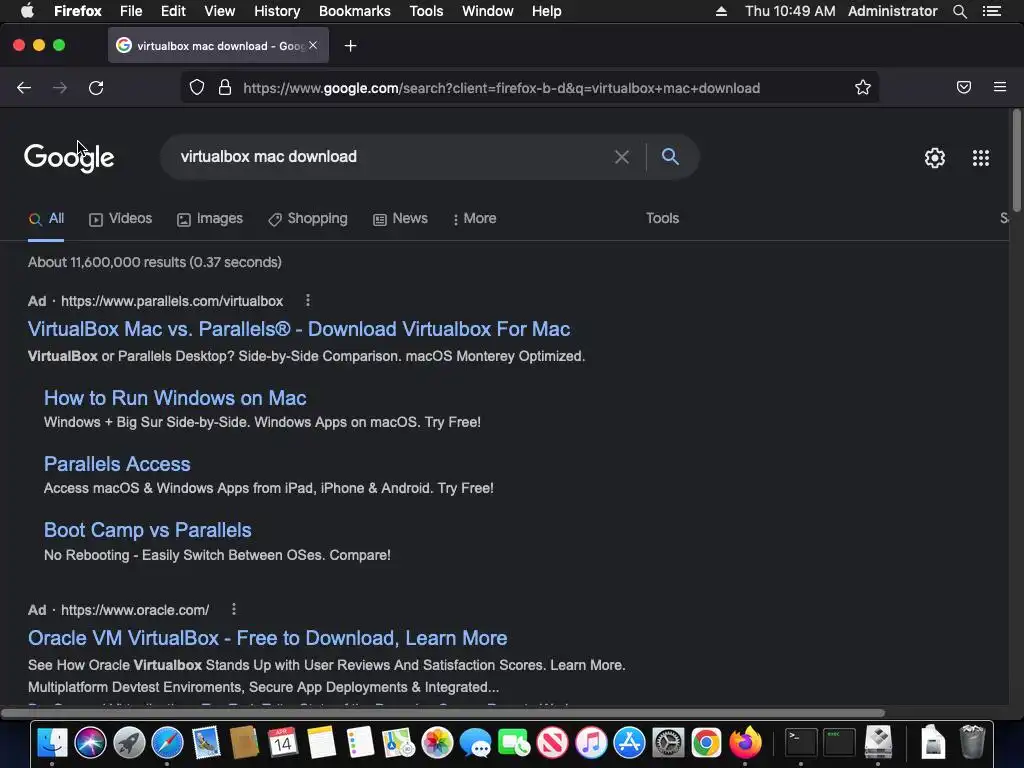Open Spotlight search in menu bar

[x=959, y=11]
